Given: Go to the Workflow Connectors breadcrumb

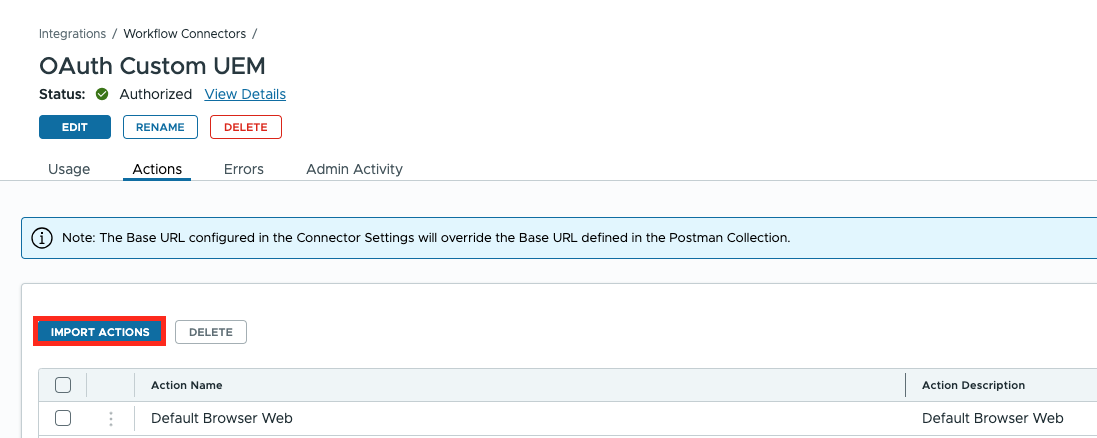Looking at the screenshot, I should [185, 33].
